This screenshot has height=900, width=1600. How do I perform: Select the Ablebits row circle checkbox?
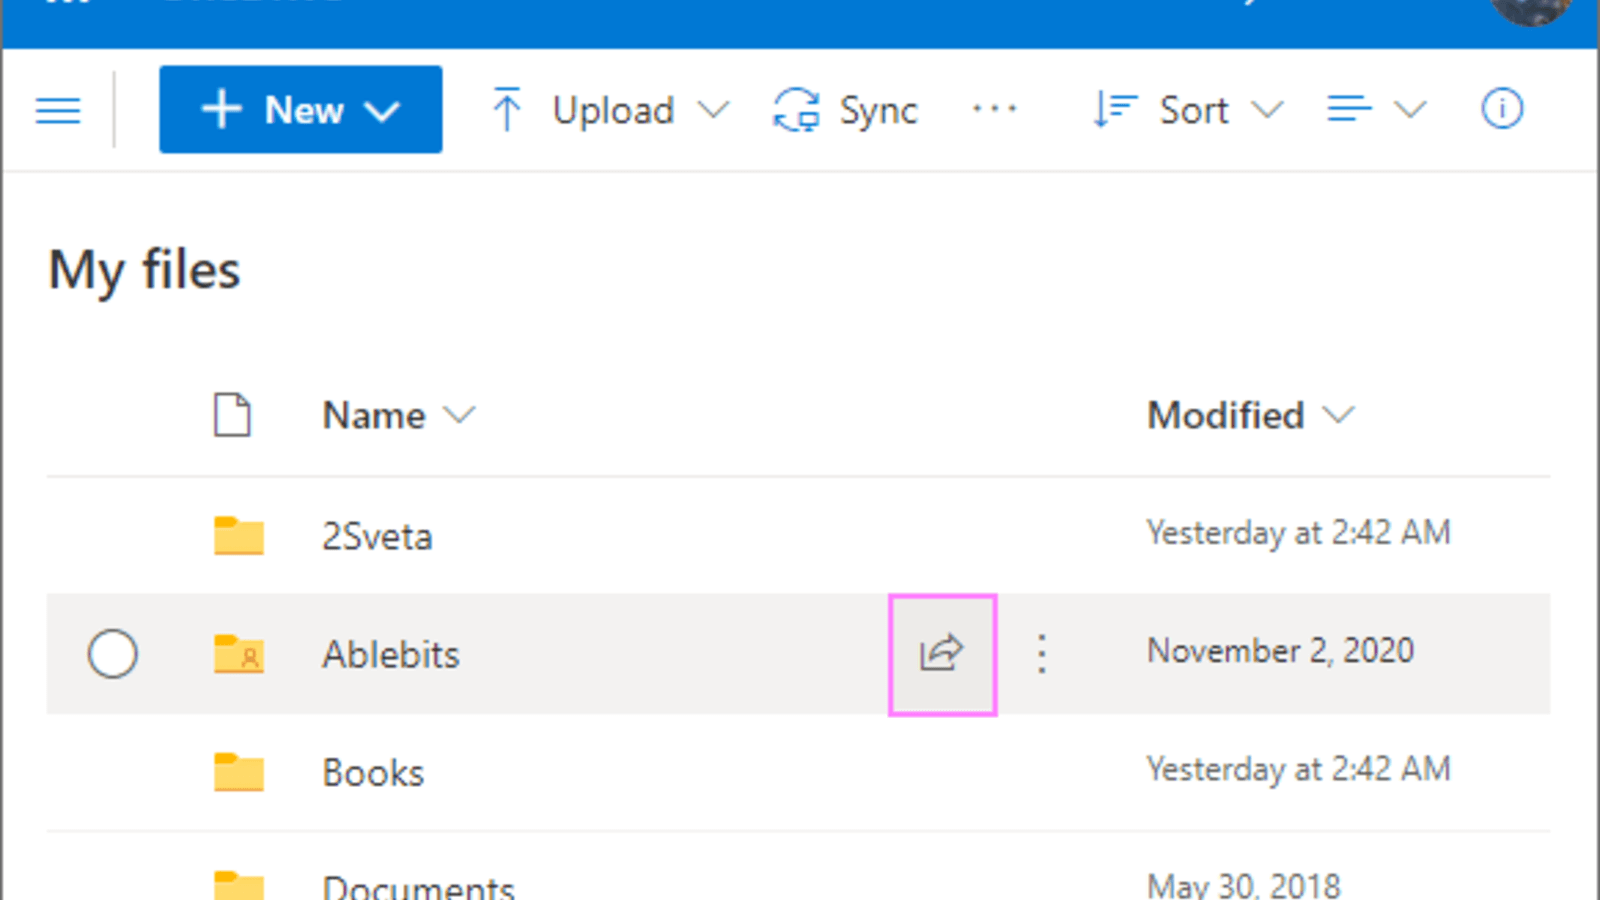113,654
